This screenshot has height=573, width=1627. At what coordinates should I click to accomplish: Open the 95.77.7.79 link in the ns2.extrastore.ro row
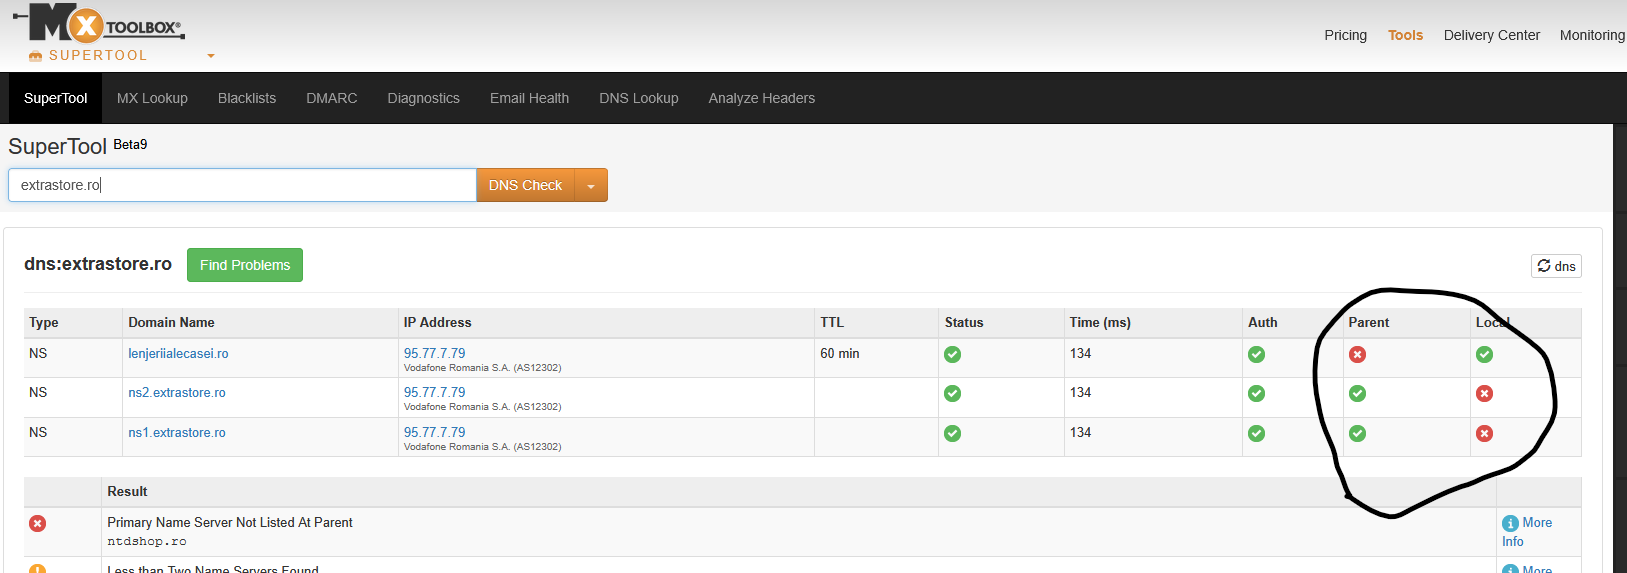coord(434,392)
